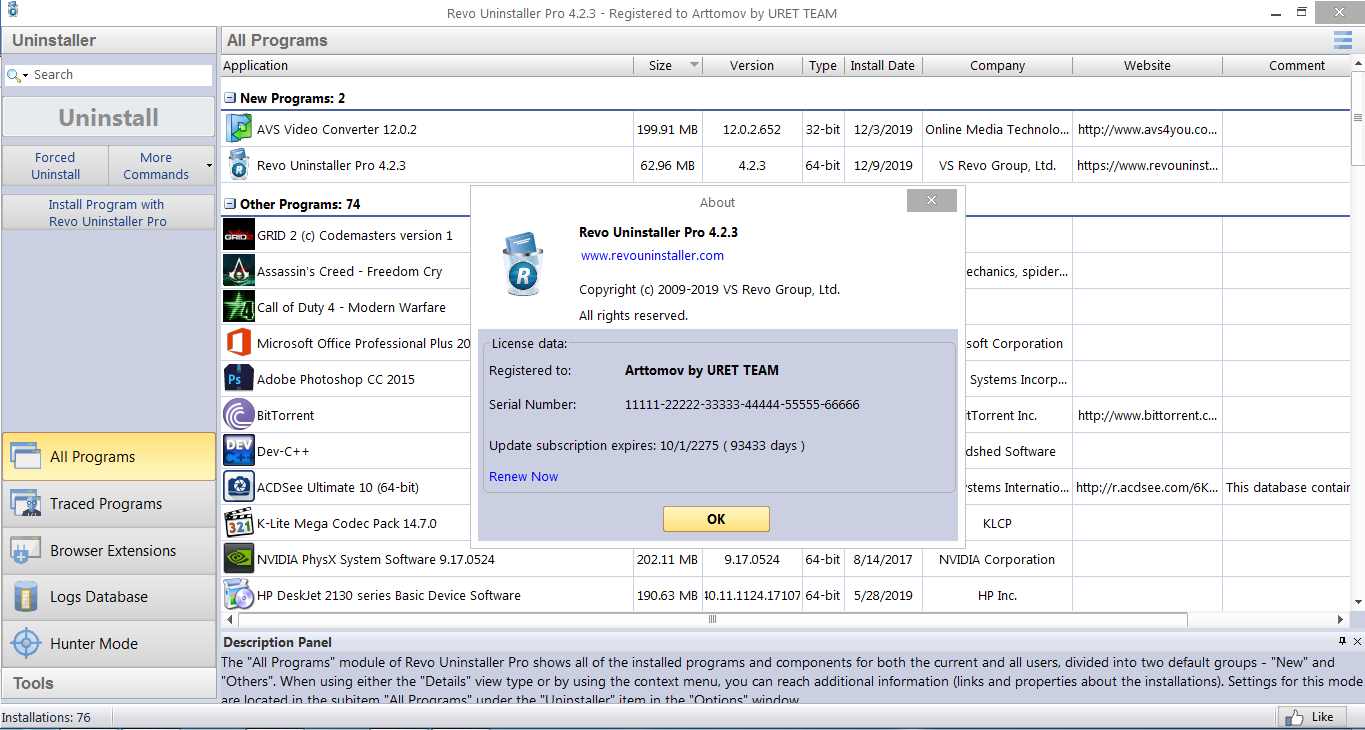Click the search magnifier icon
1365x730 pixels.
(x=14, y=75)
